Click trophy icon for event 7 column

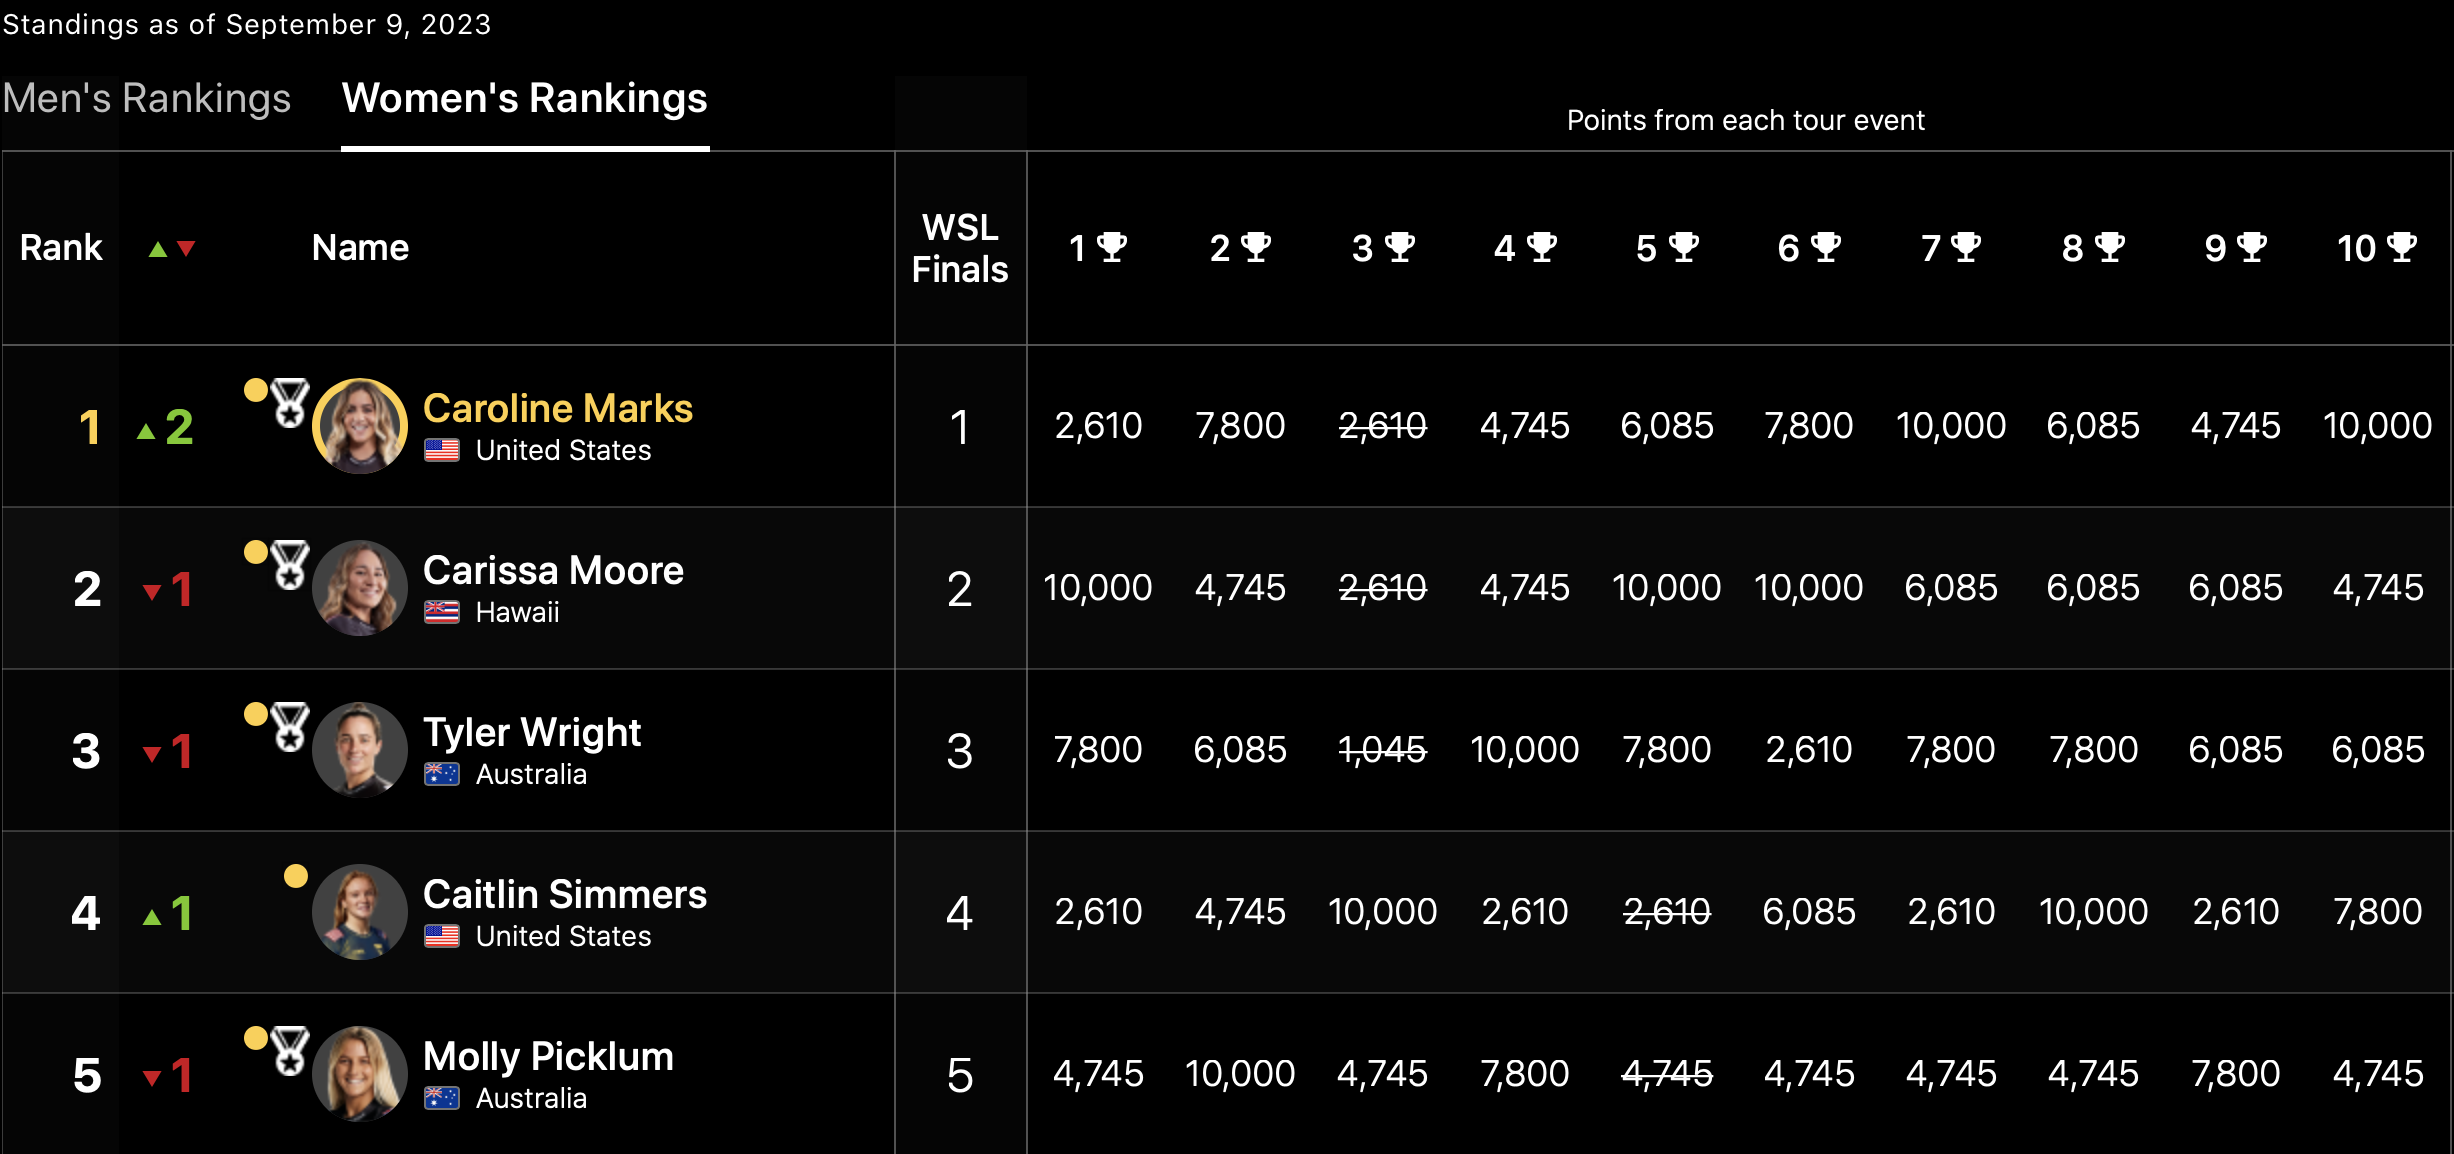tap(1966, 247)
